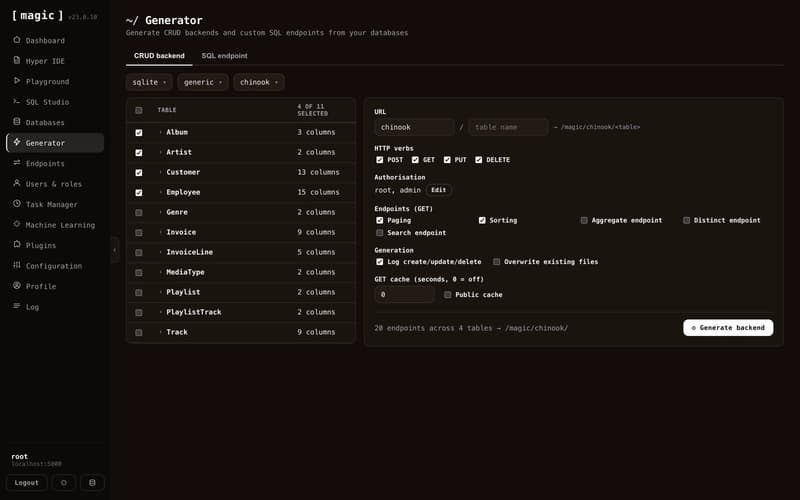This screenshot has height=500, width=800.
Task: Open Task Manager via its clock icon
Action: click(17, 204)
